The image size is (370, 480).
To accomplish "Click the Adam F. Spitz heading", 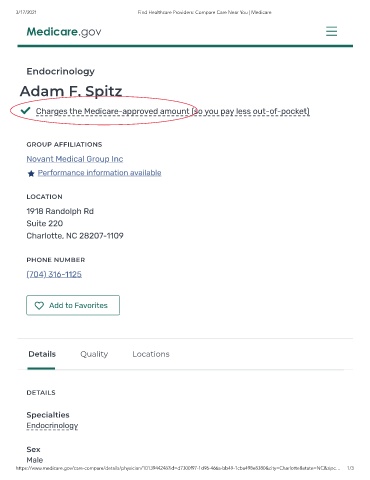I will click(71, 91).
